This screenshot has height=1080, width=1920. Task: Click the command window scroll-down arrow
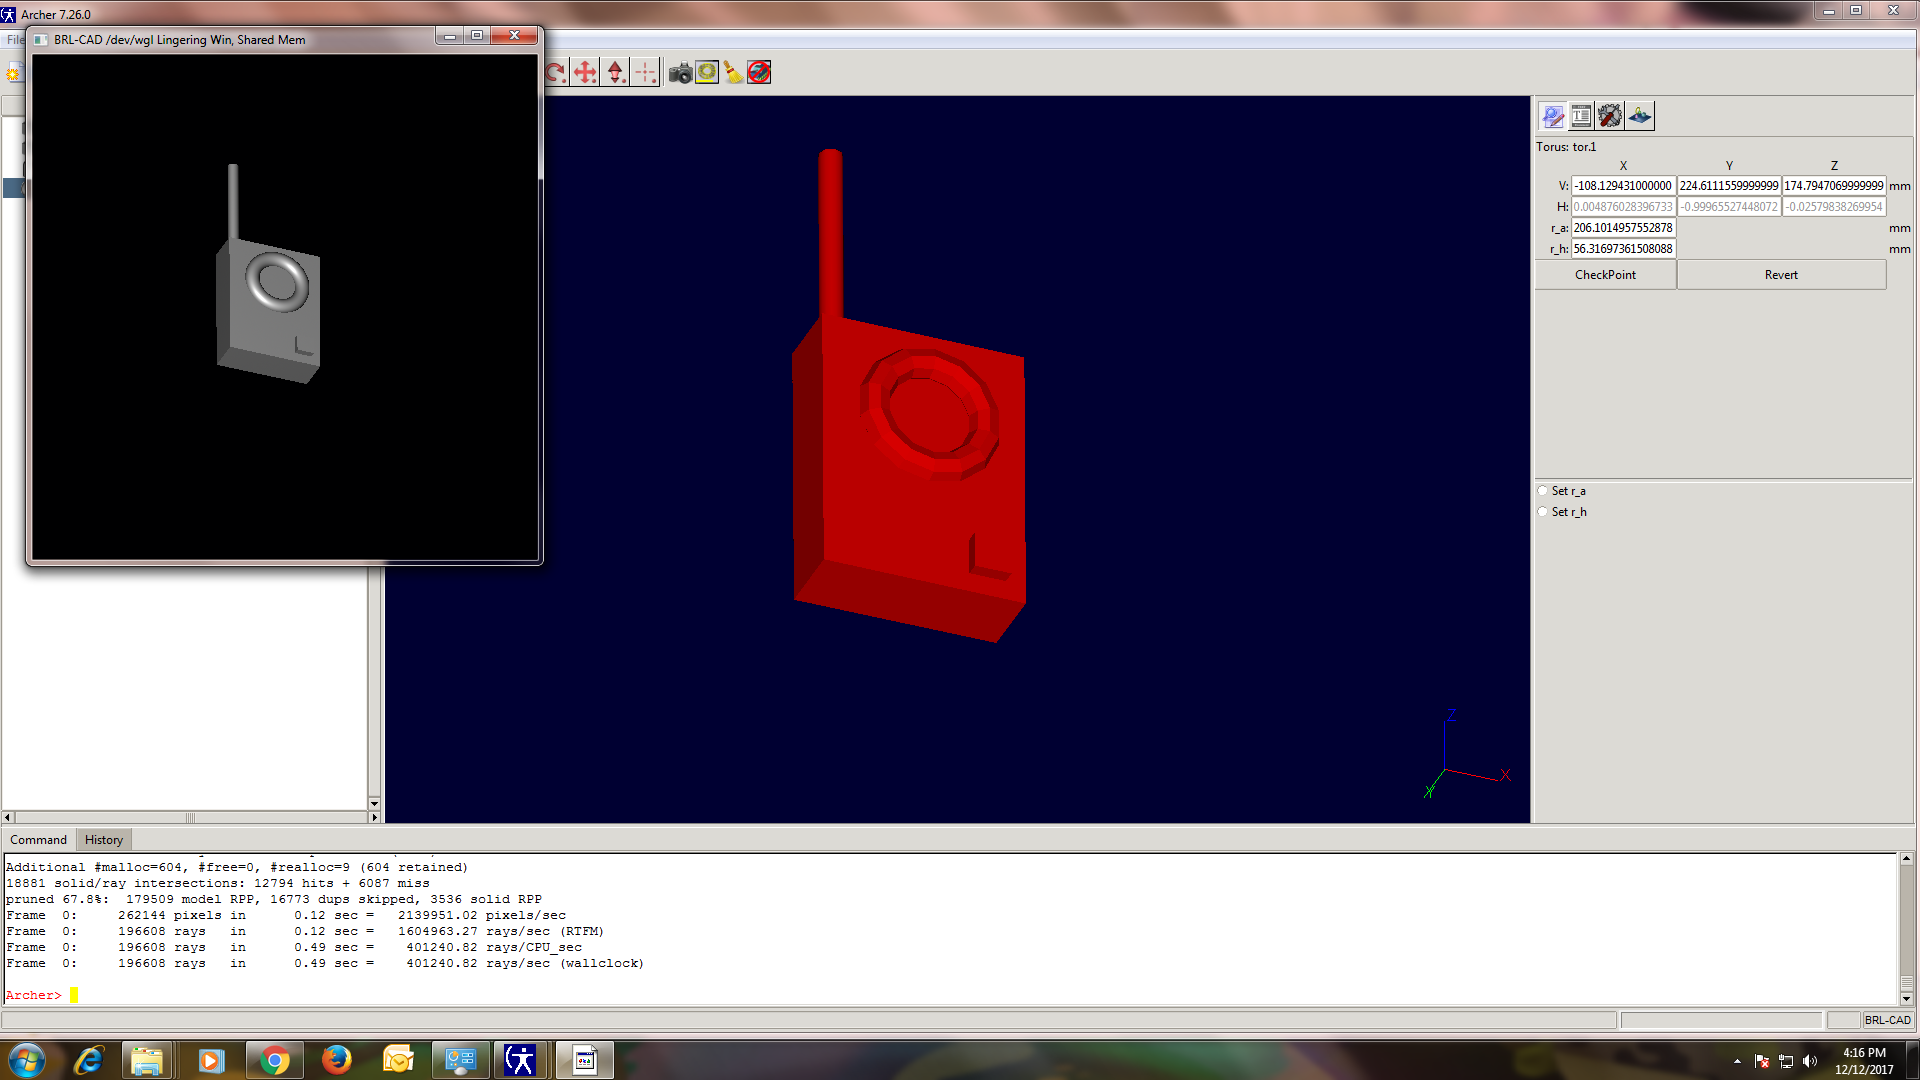[1906, 998]
